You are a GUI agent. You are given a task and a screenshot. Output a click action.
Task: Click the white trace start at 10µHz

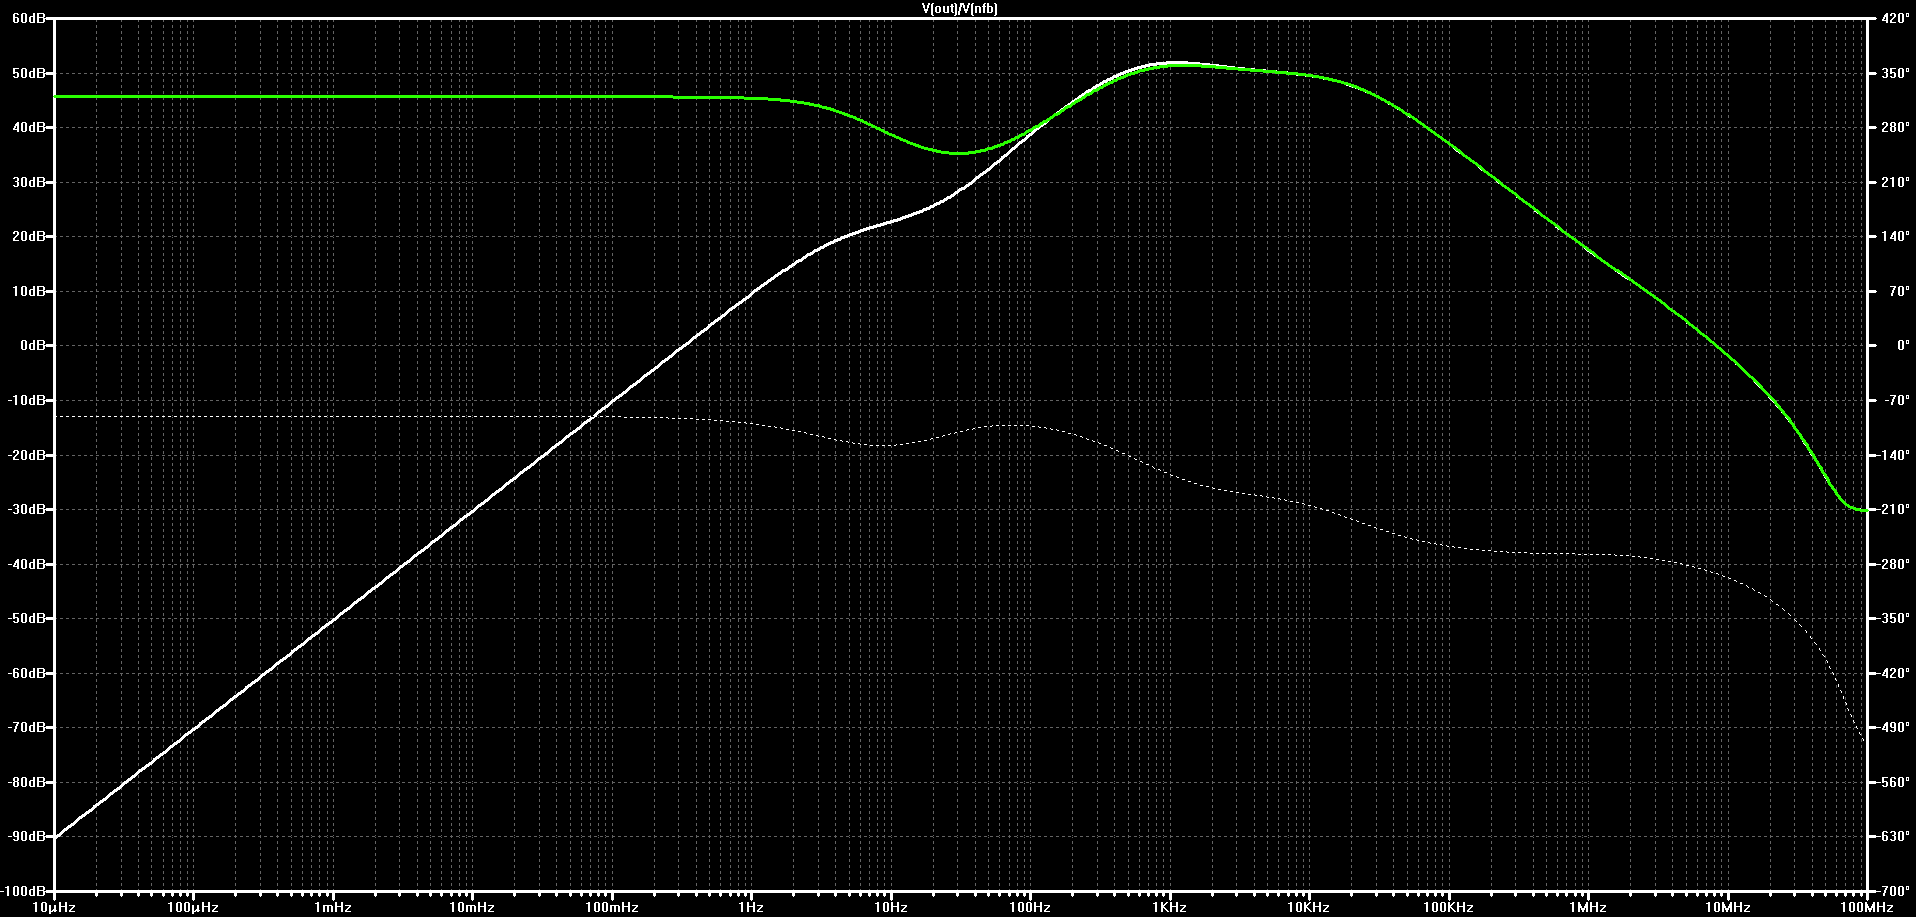(57, 836)
